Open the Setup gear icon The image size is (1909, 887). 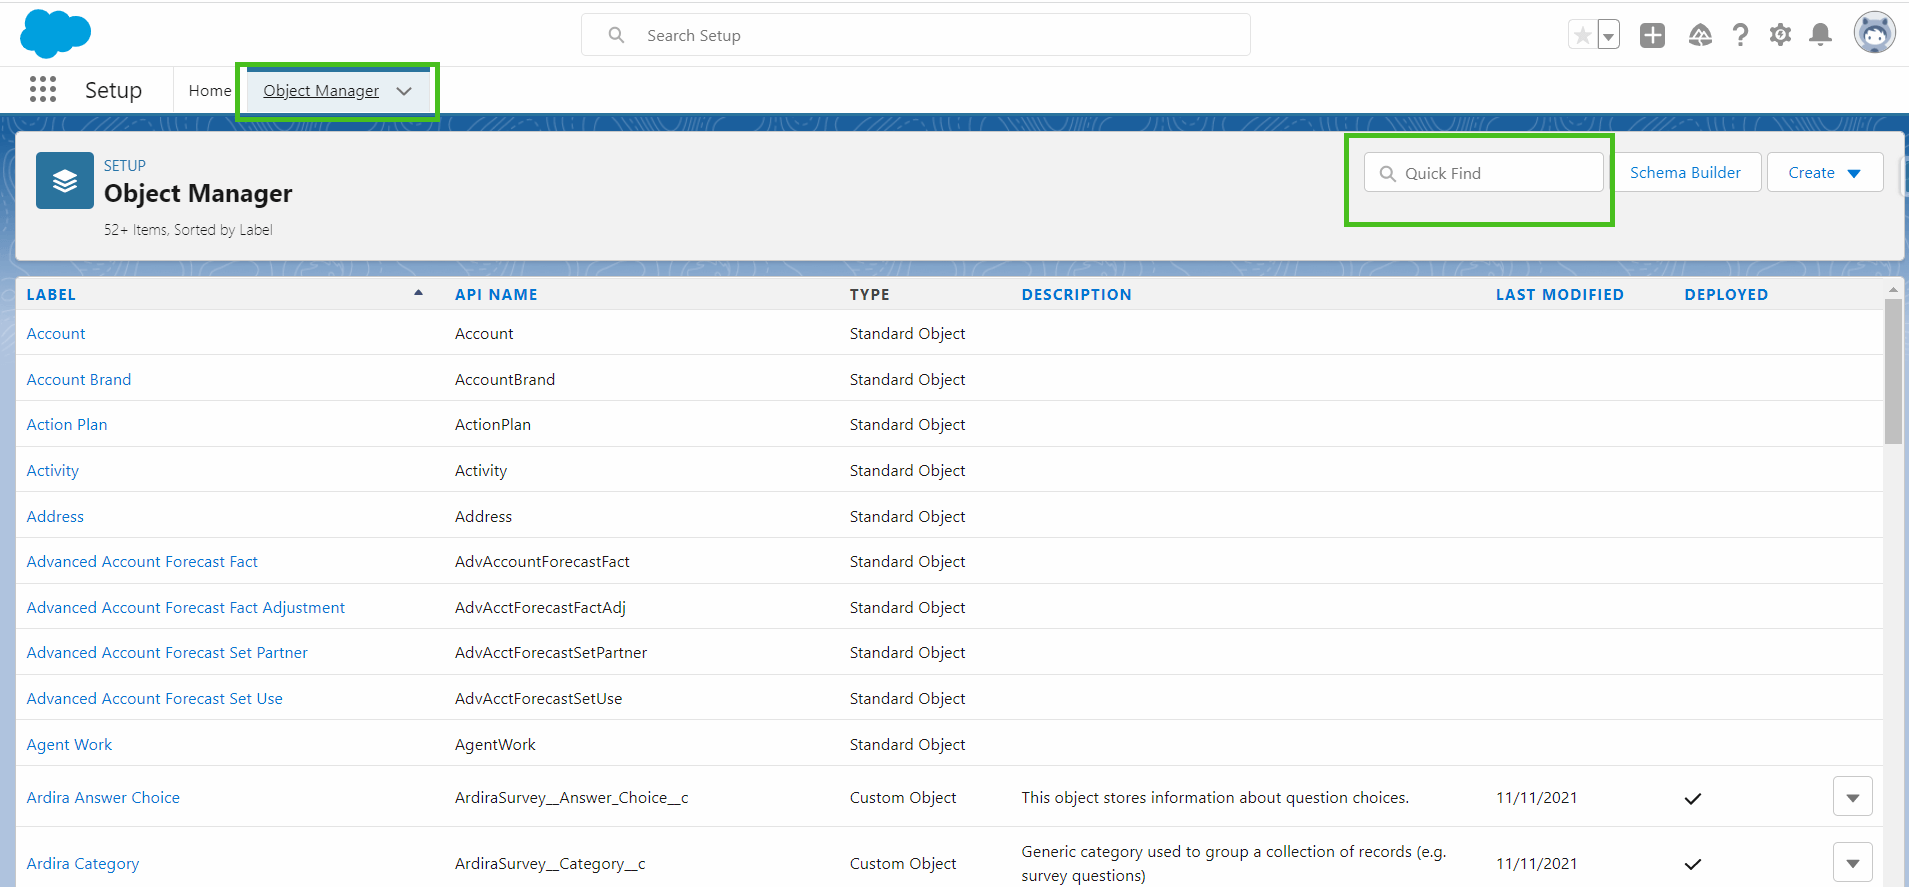click(x=1780, y=36)
